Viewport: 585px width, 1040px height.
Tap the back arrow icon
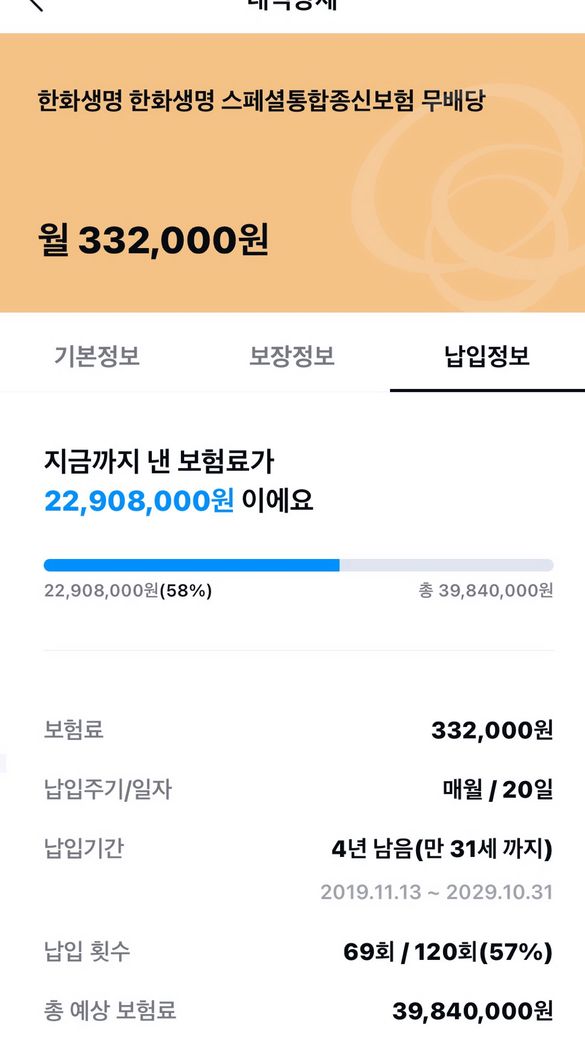pos(34,4)
